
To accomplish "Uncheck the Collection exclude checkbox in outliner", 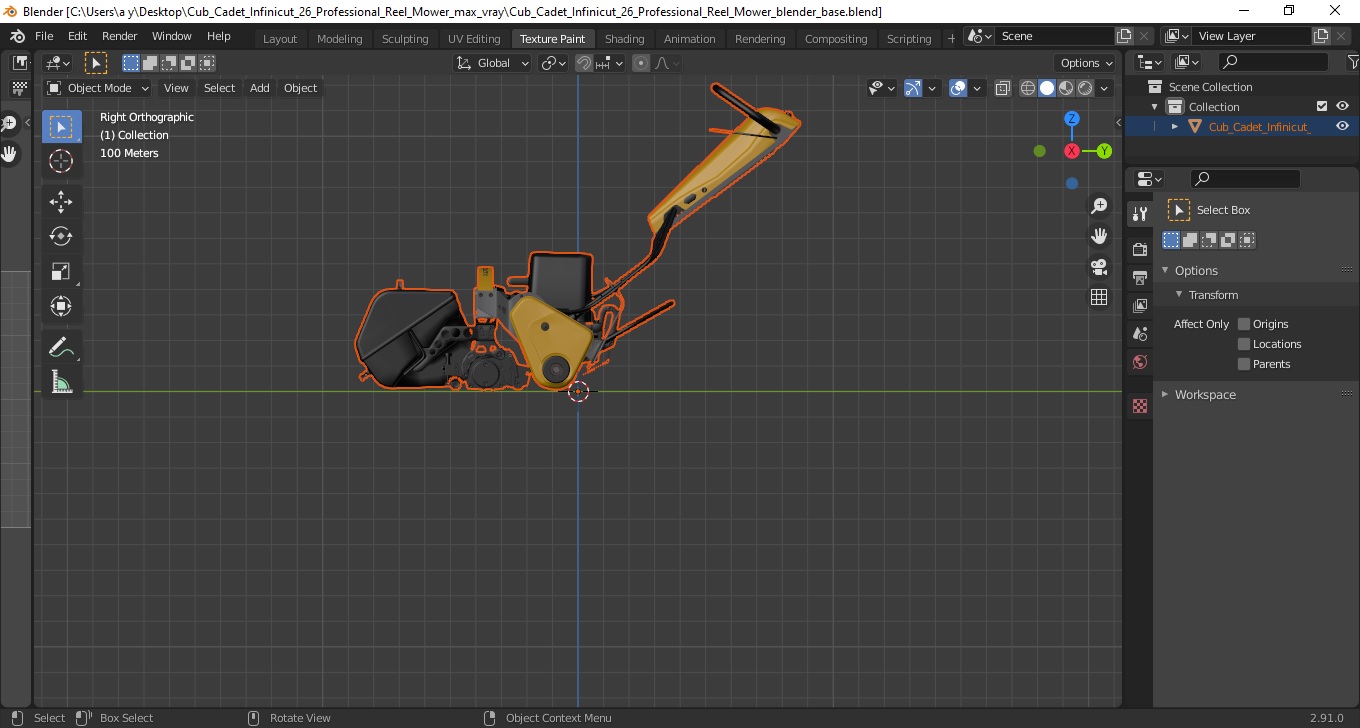I will (x=1322, y=106).
